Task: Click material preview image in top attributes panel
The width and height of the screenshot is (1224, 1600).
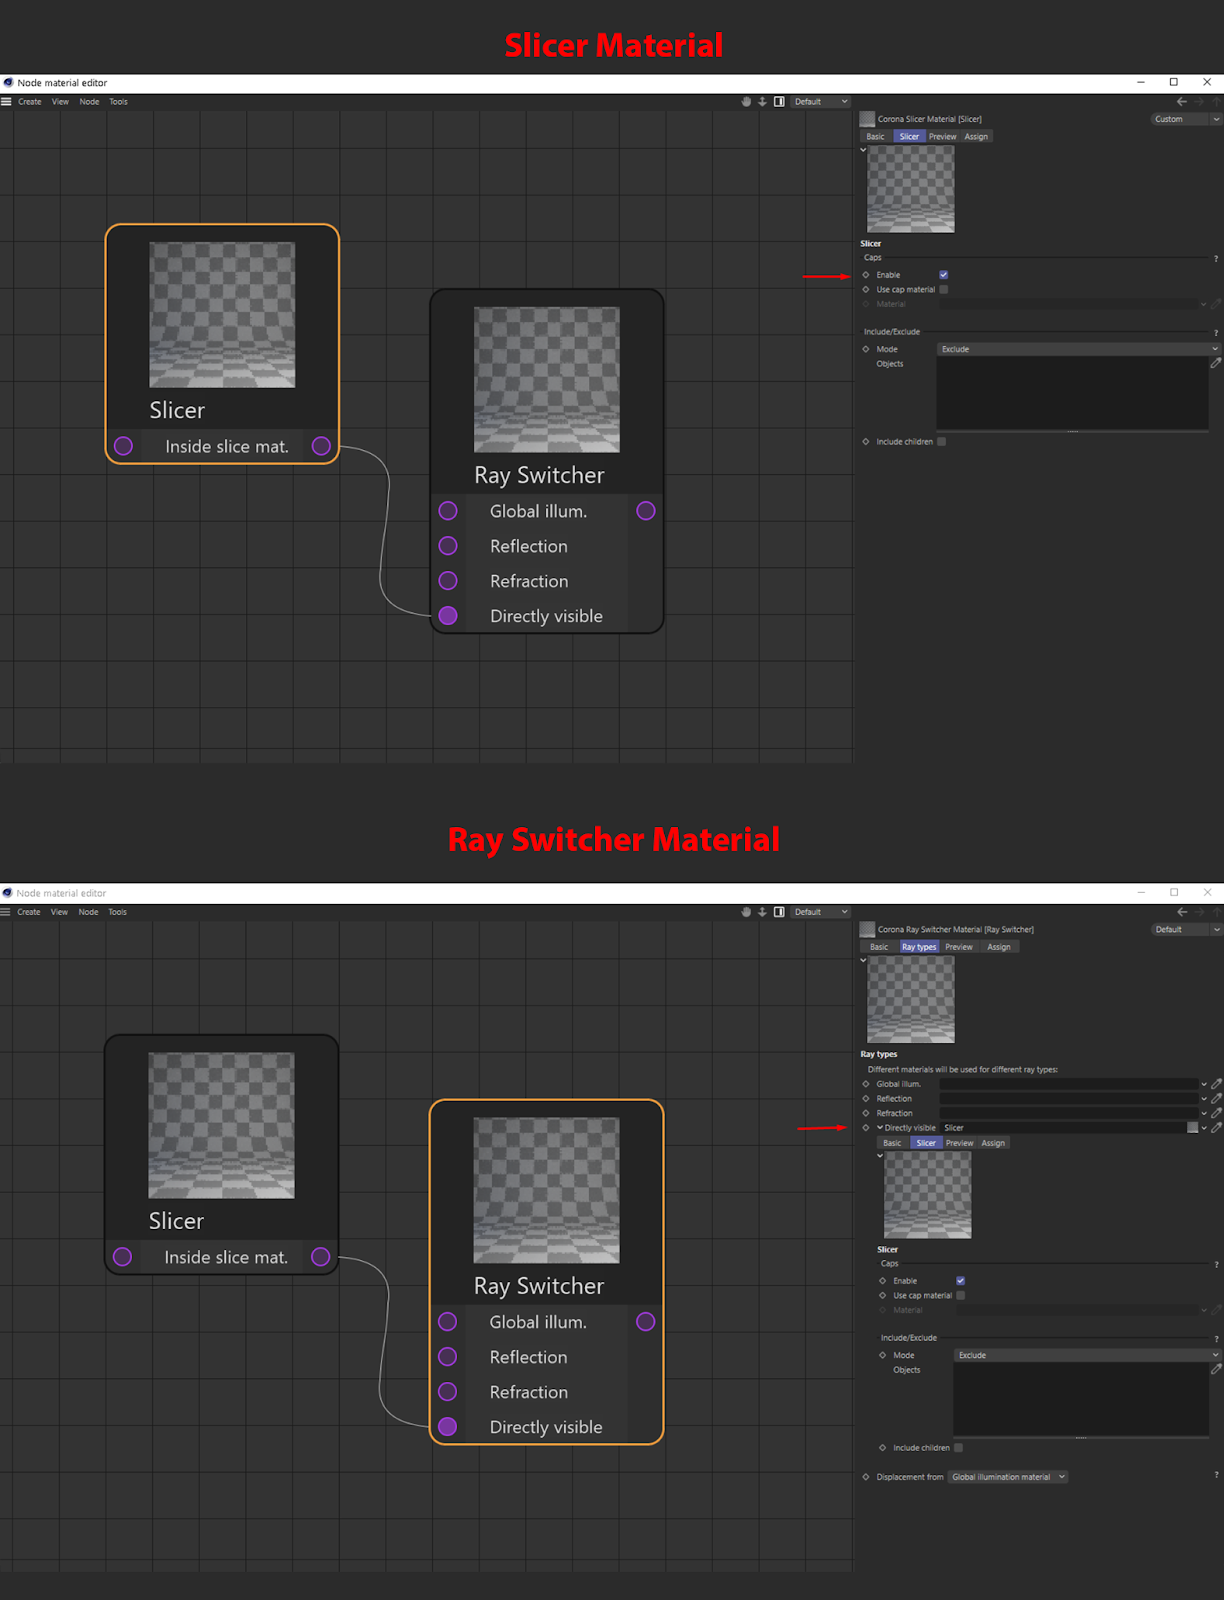Action: (911, 189)
